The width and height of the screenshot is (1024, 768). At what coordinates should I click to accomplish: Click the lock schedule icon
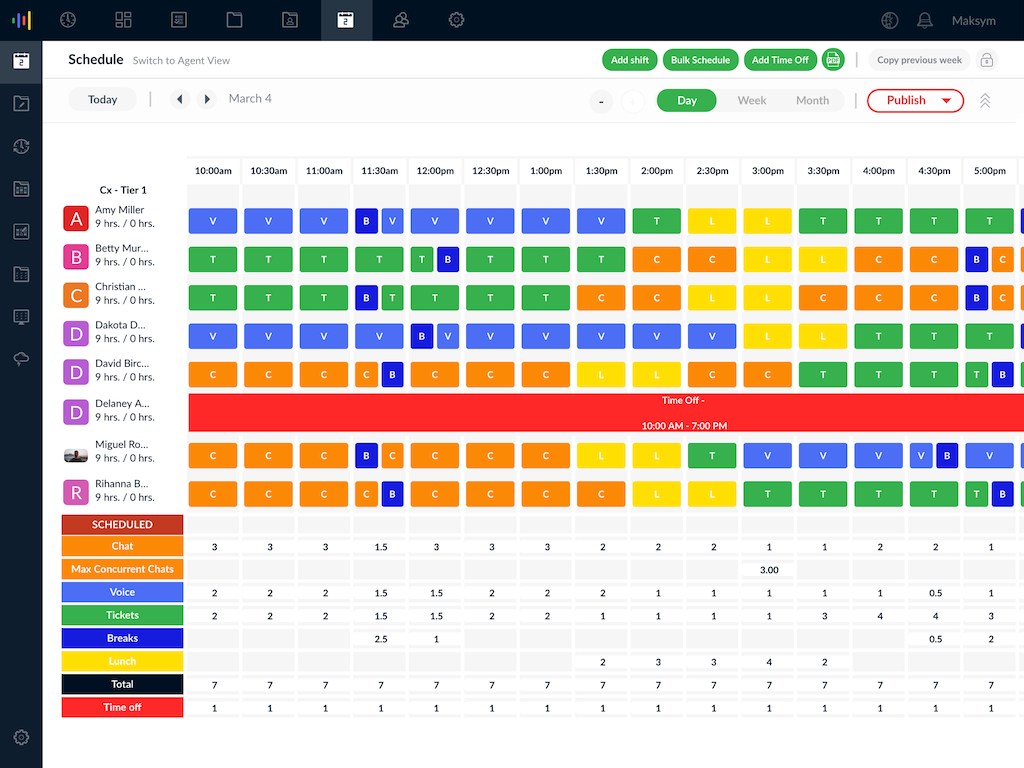[987, 60]
